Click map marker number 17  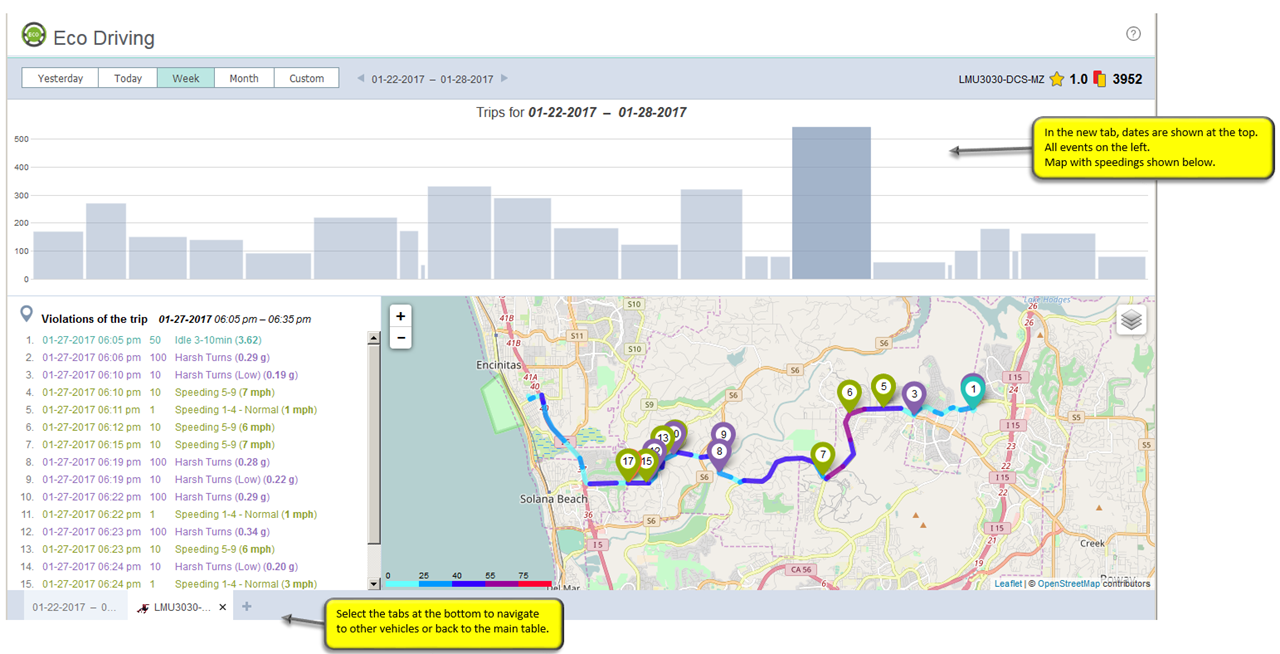click(x=627, y=462)
